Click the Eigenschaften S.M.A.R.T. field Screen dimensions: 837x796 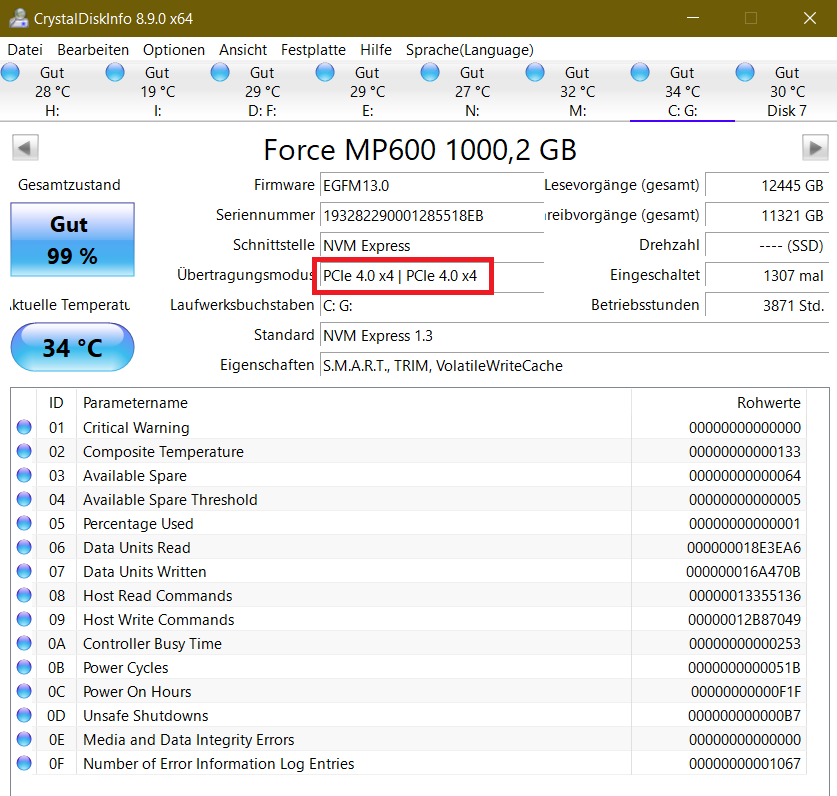(574, 366)
